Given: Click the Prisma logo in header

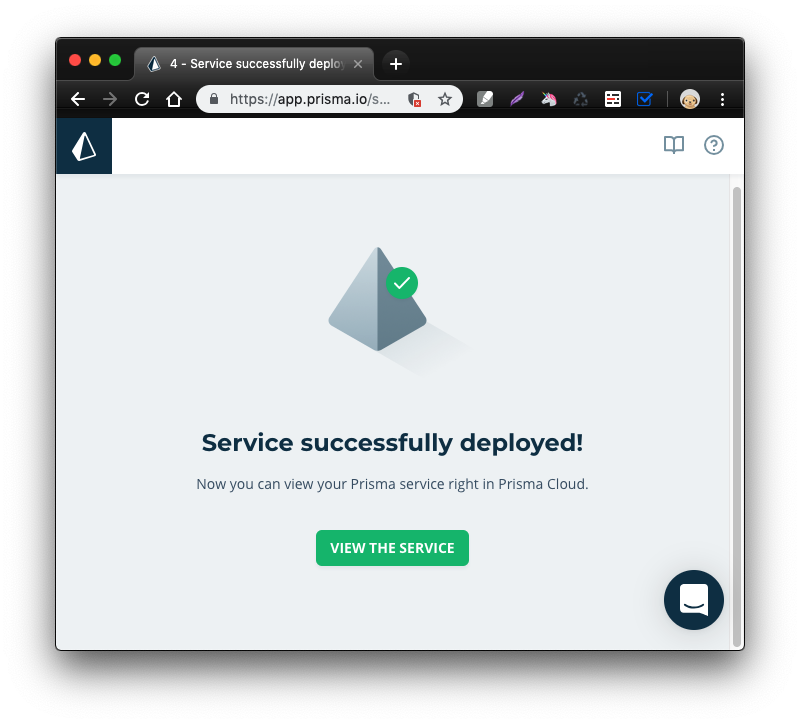Looking at the screenshot, I should (x=84, y=146).
